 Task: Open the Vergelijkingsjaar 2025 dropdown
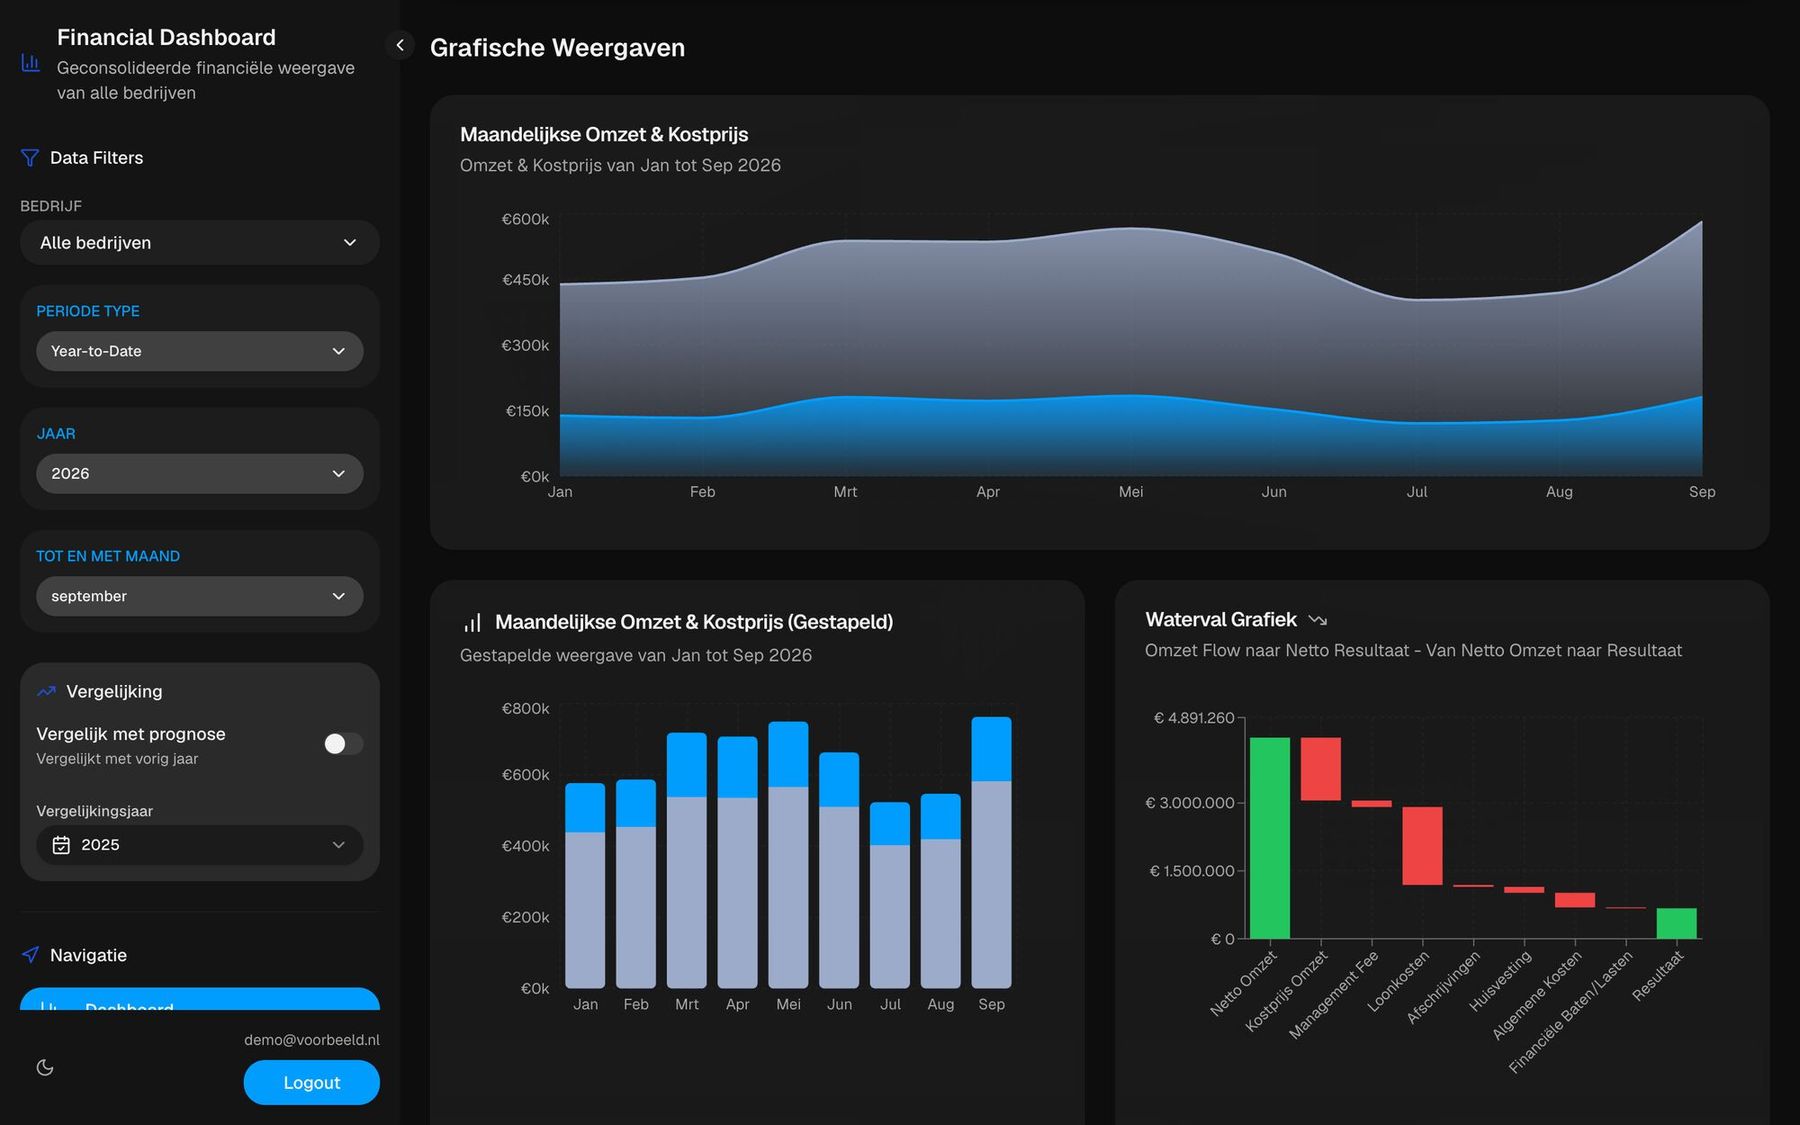coord(200,845)
